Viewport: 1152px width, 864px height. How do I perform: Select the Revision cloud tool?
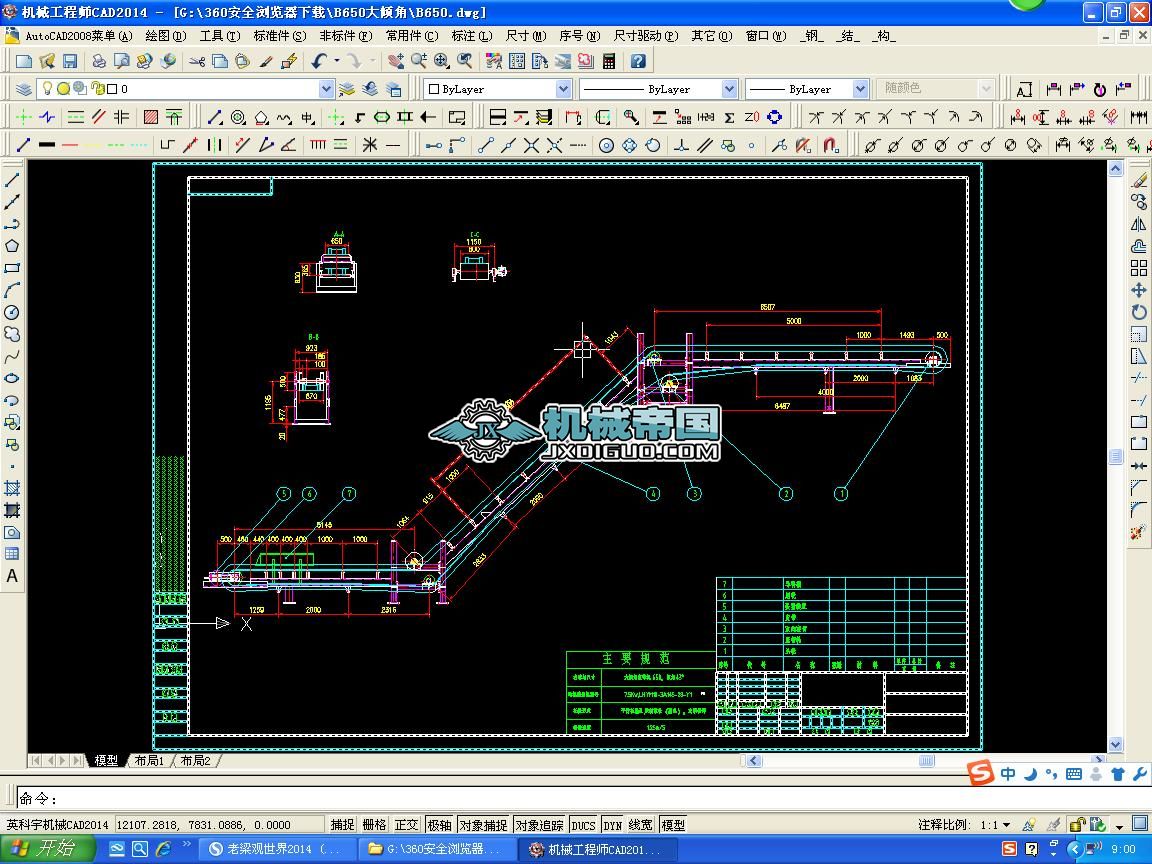12,334
